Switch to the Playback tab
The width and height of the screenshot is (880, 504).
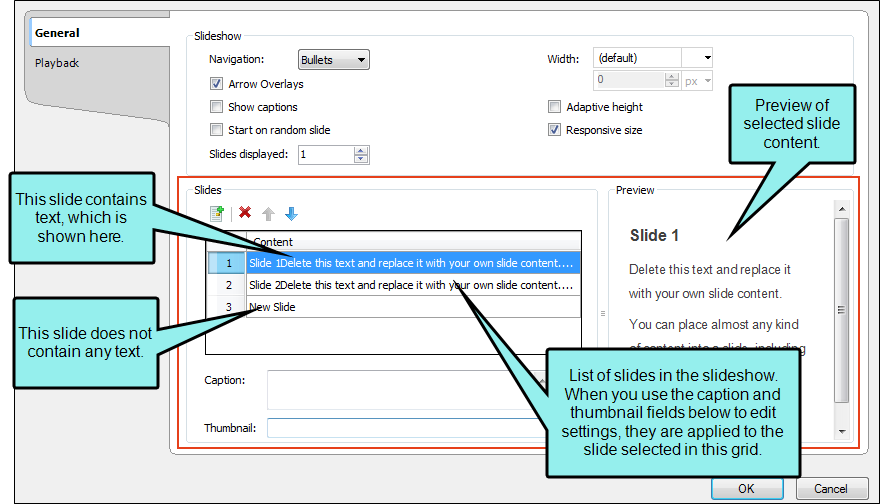(57, 63)
